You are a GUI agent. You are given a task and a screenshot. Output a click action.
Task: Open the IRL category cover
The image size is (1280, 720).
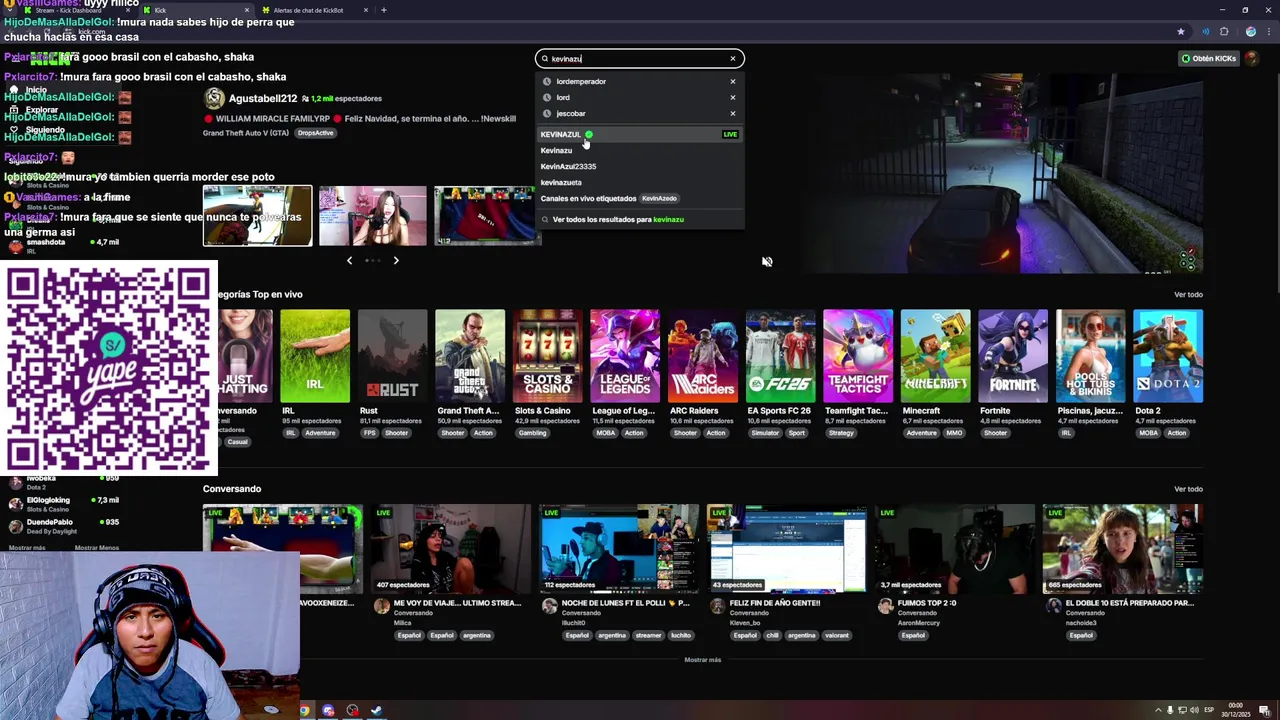pyautogui.click(x=315, y=356)
